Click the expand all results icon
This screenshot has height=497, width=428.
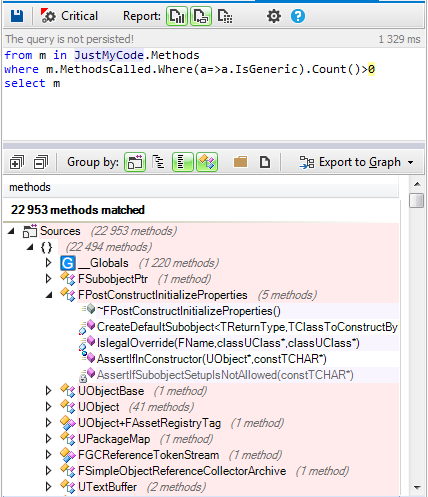(17, 162)
